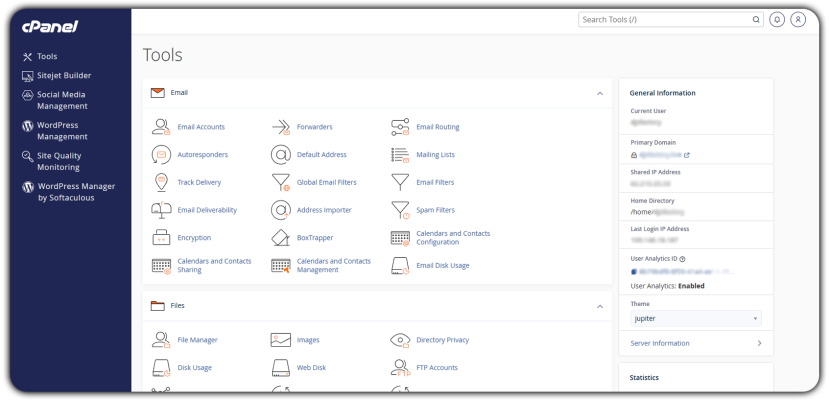Open the Email Accounts icon

click(161, 127)
